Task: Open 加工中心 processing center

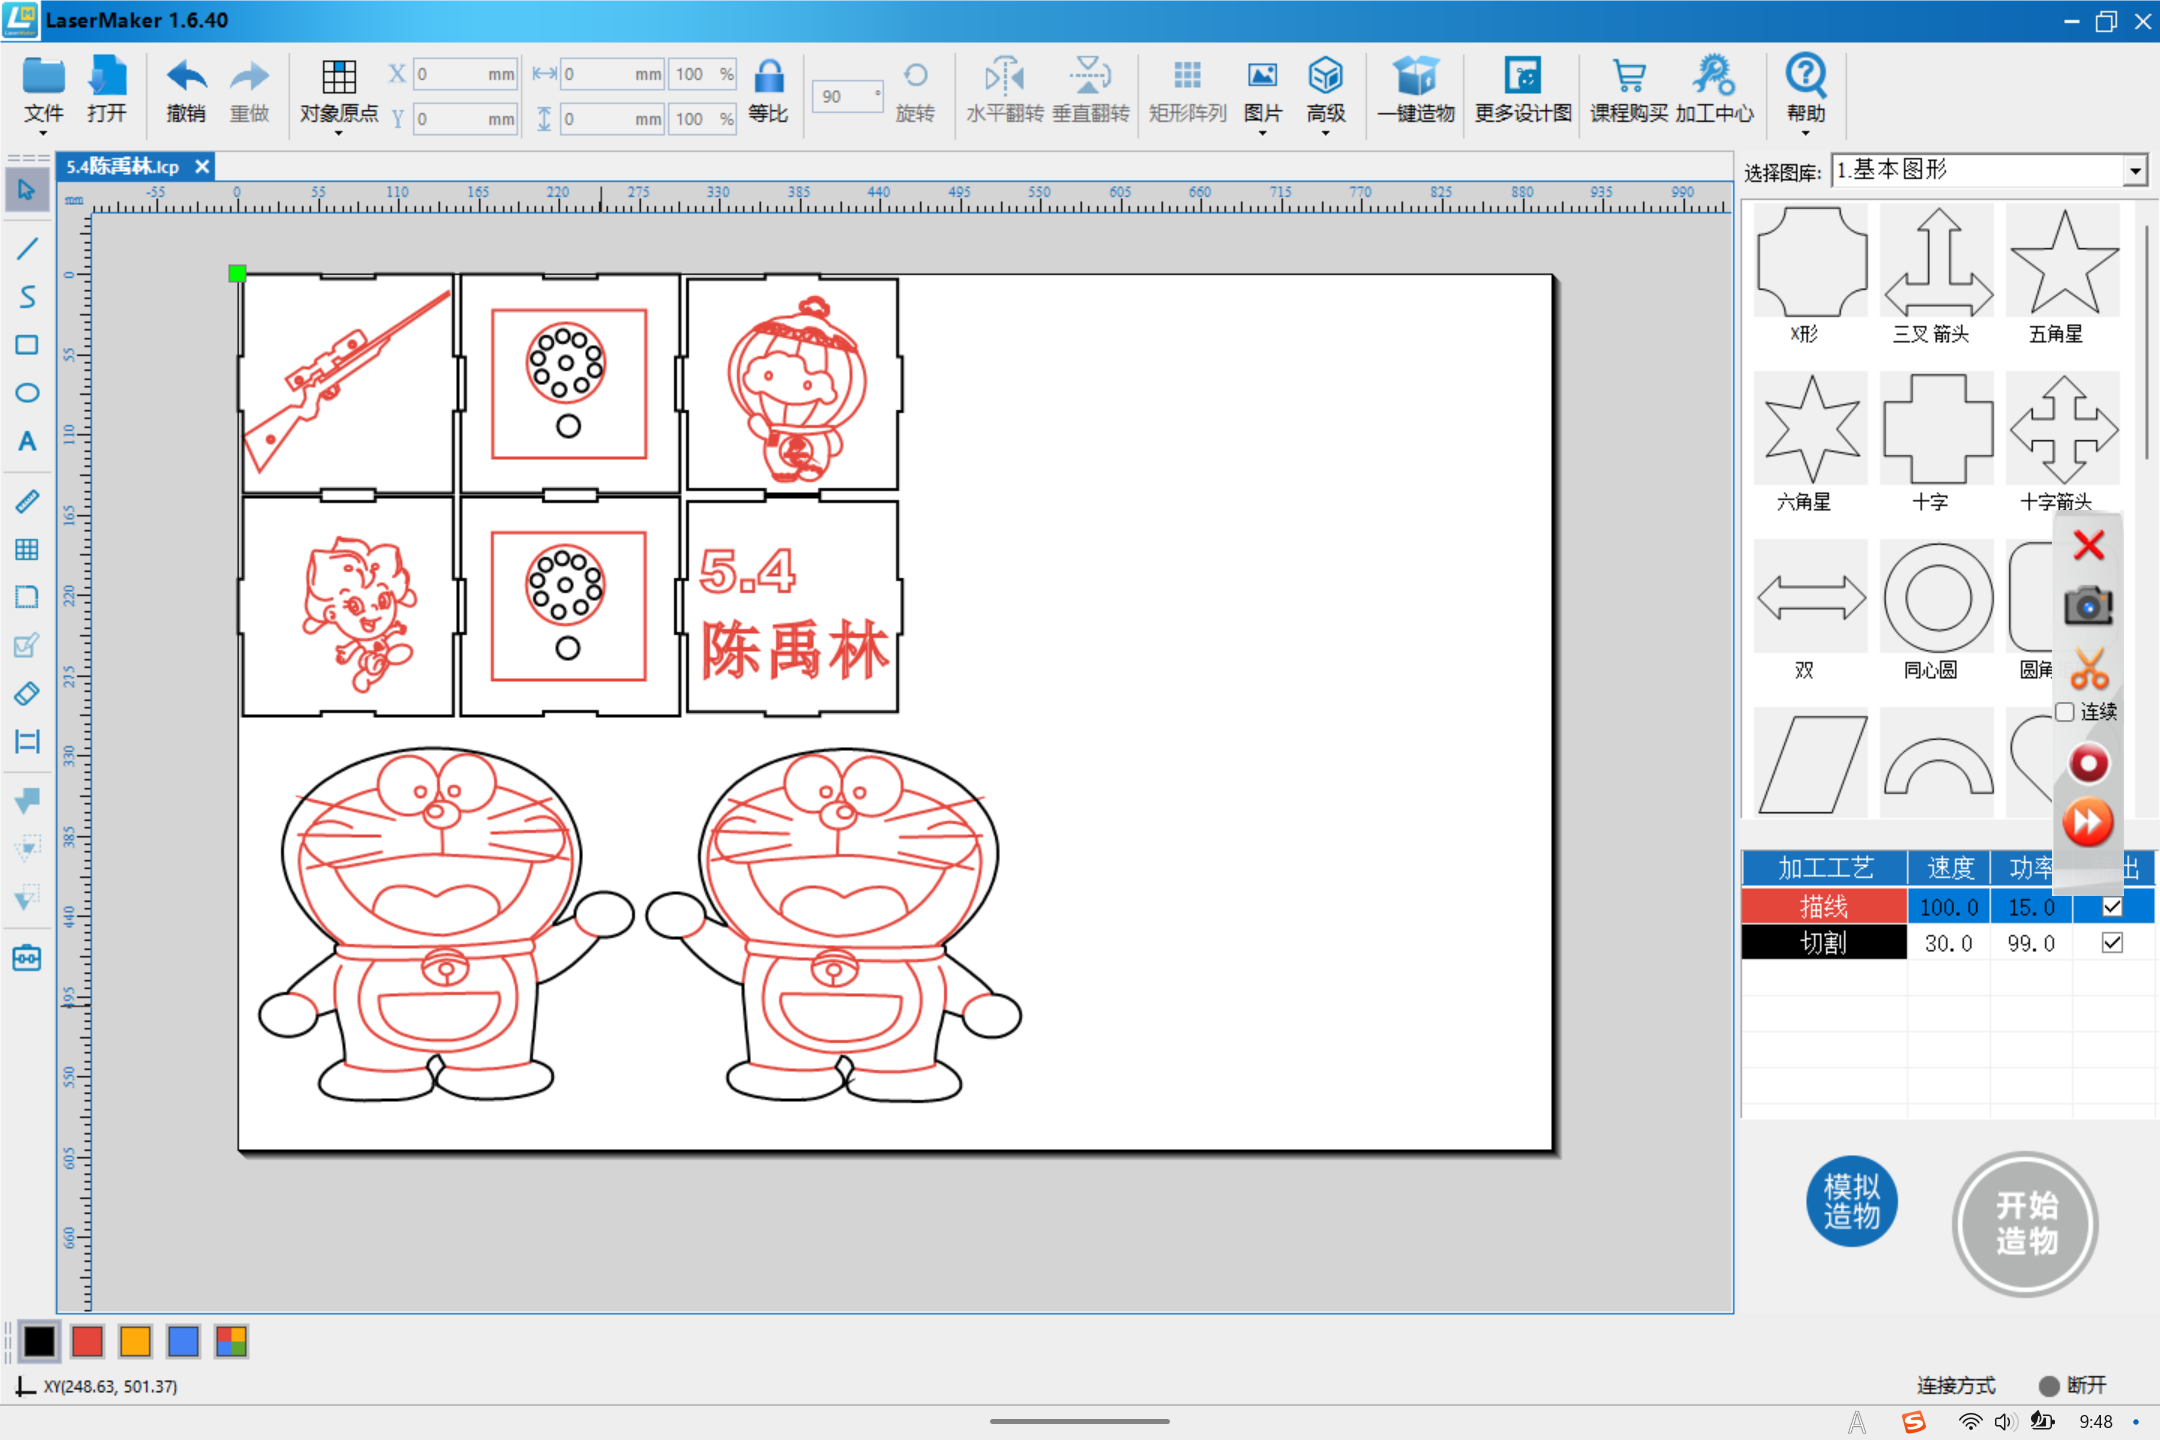Action: coord(1714,90)
